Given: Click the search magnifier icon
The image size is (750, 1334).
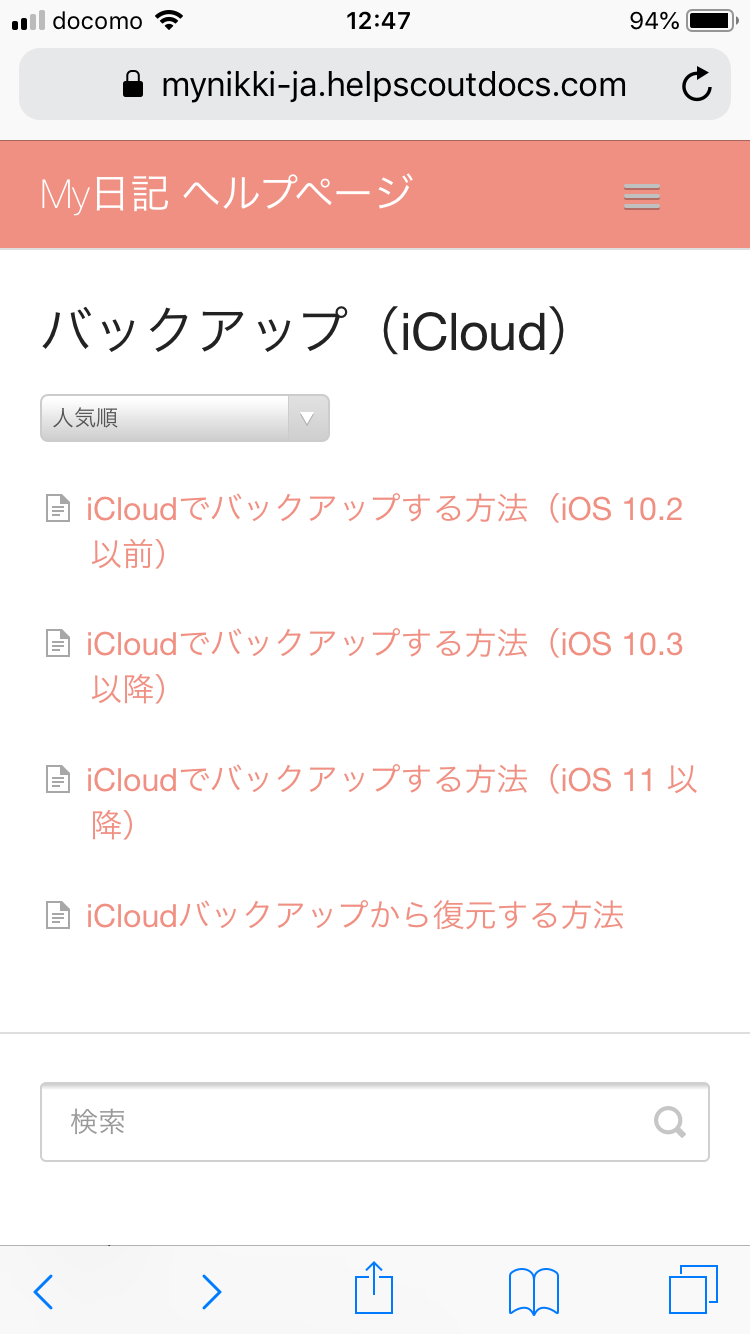Looking at the screenshot, I should pyautogui.click(x=670, y=1121).
